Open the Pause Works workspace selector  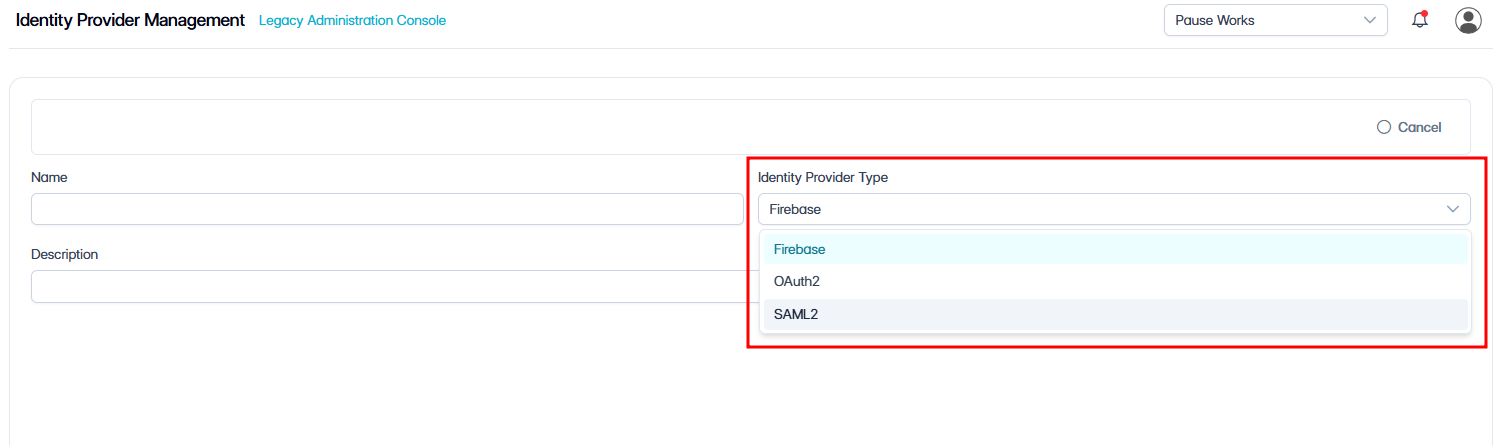(1275, 20)
